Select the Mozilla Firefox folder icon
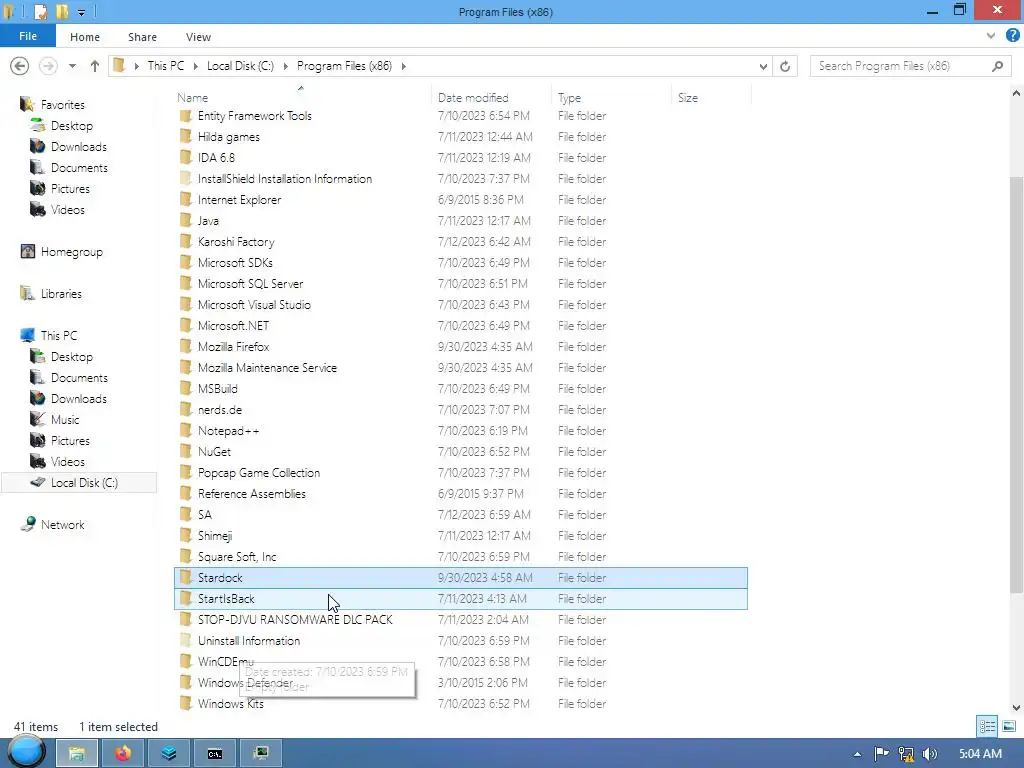 (186, 347)
